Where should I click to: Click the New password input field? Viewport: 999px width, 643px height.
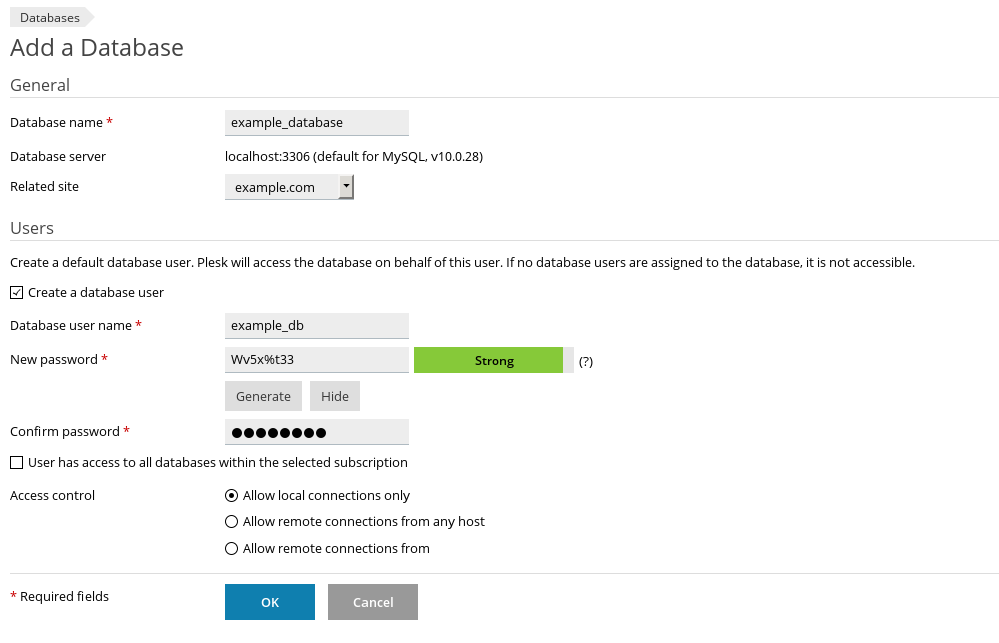317,359
